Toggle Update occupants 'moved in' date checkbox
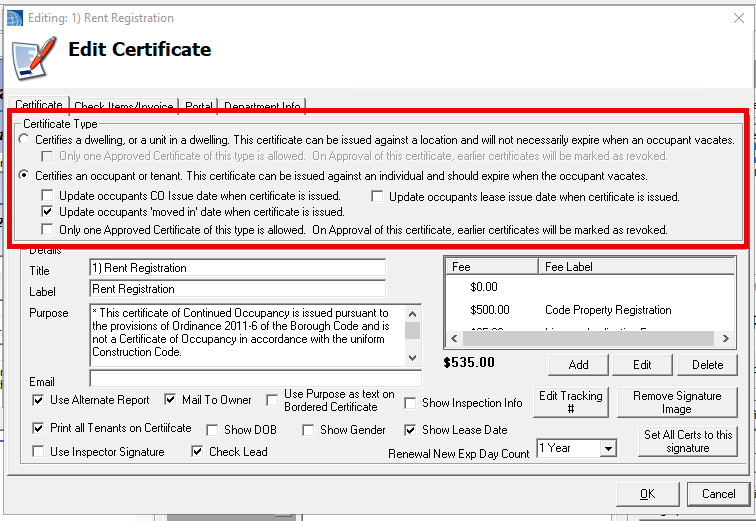The image size is (756, 521). tap(48, 213)
